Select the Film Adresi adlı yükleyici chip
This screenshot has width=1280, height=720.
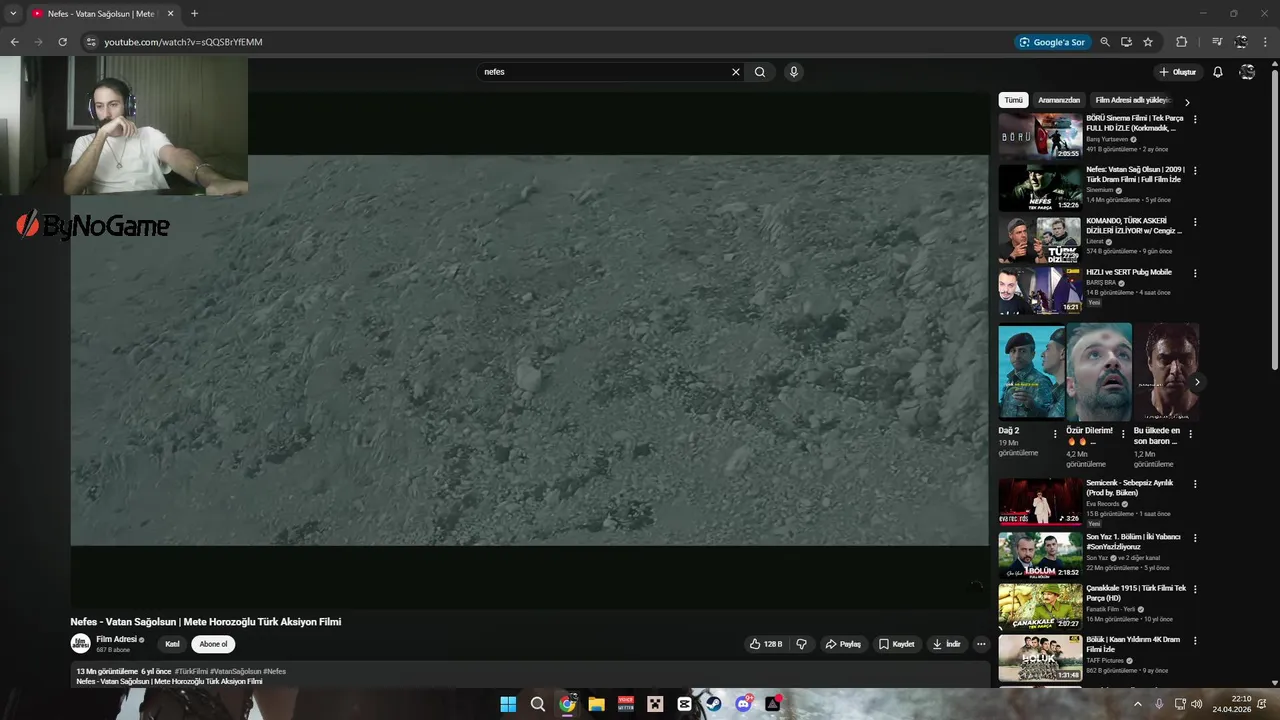click(1132, 100)
